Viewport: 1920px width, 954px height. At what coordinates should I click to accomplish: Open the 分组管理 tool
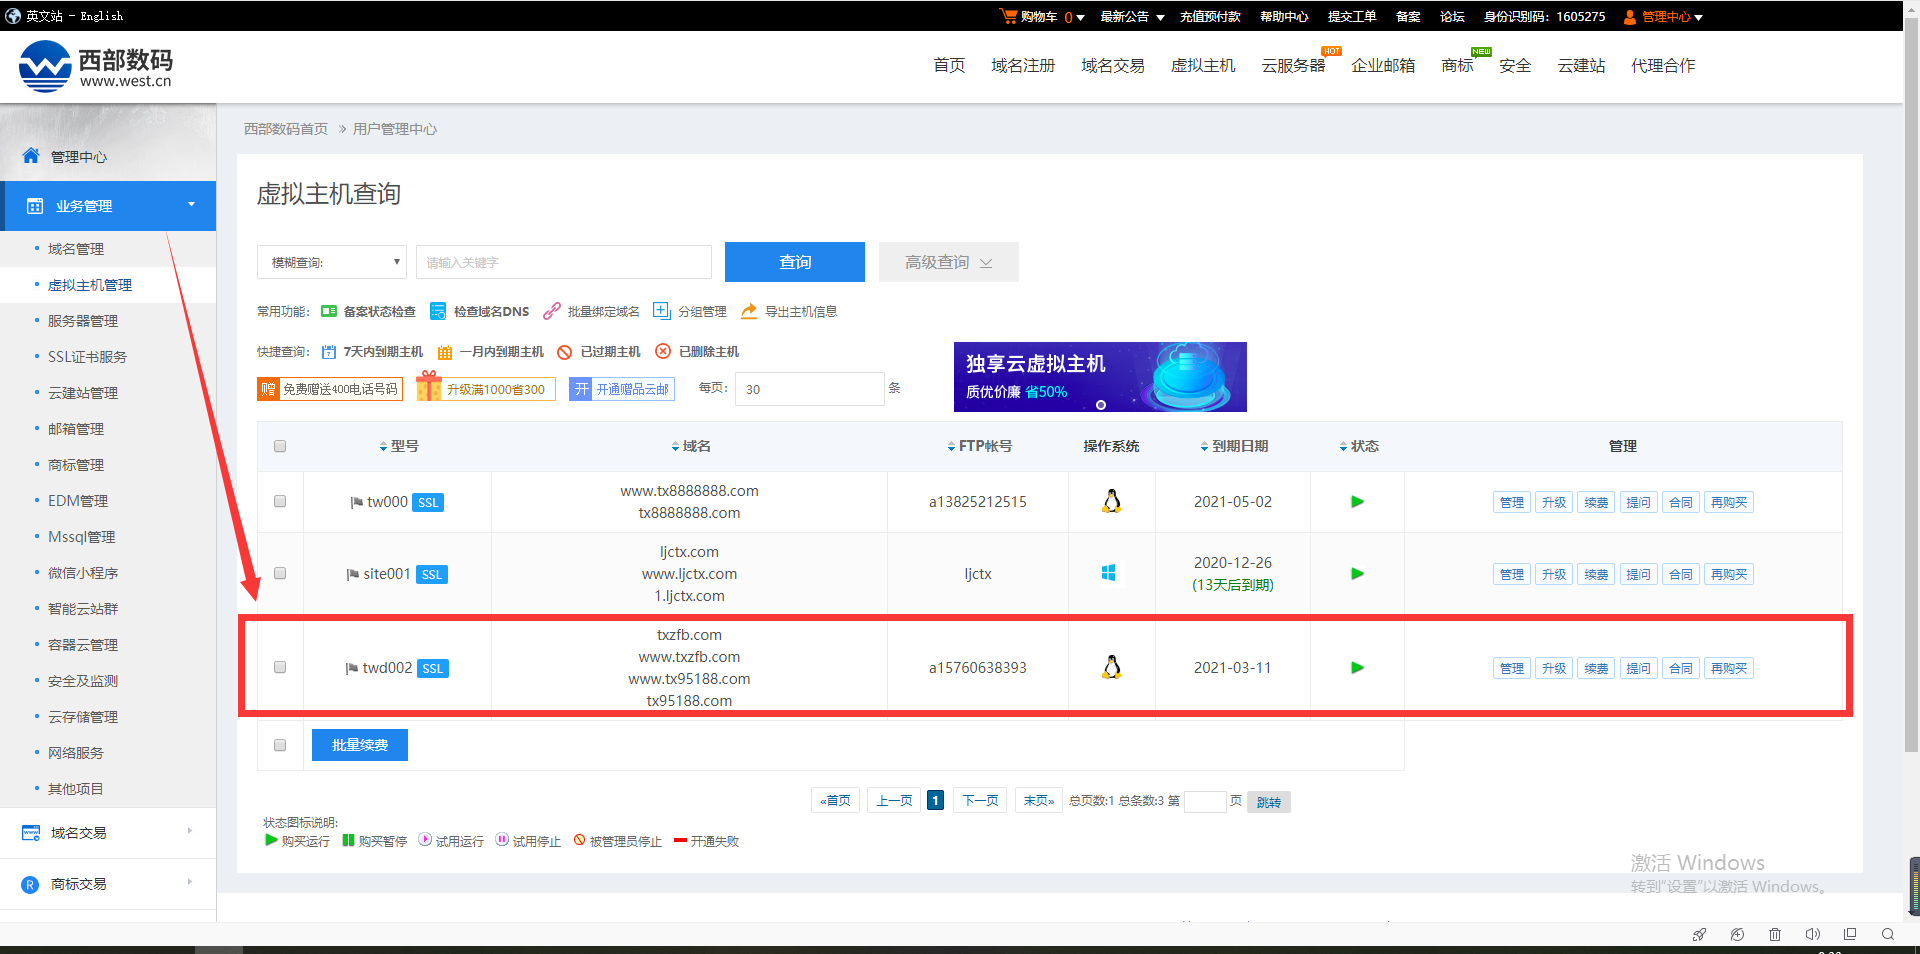[700, 311]
